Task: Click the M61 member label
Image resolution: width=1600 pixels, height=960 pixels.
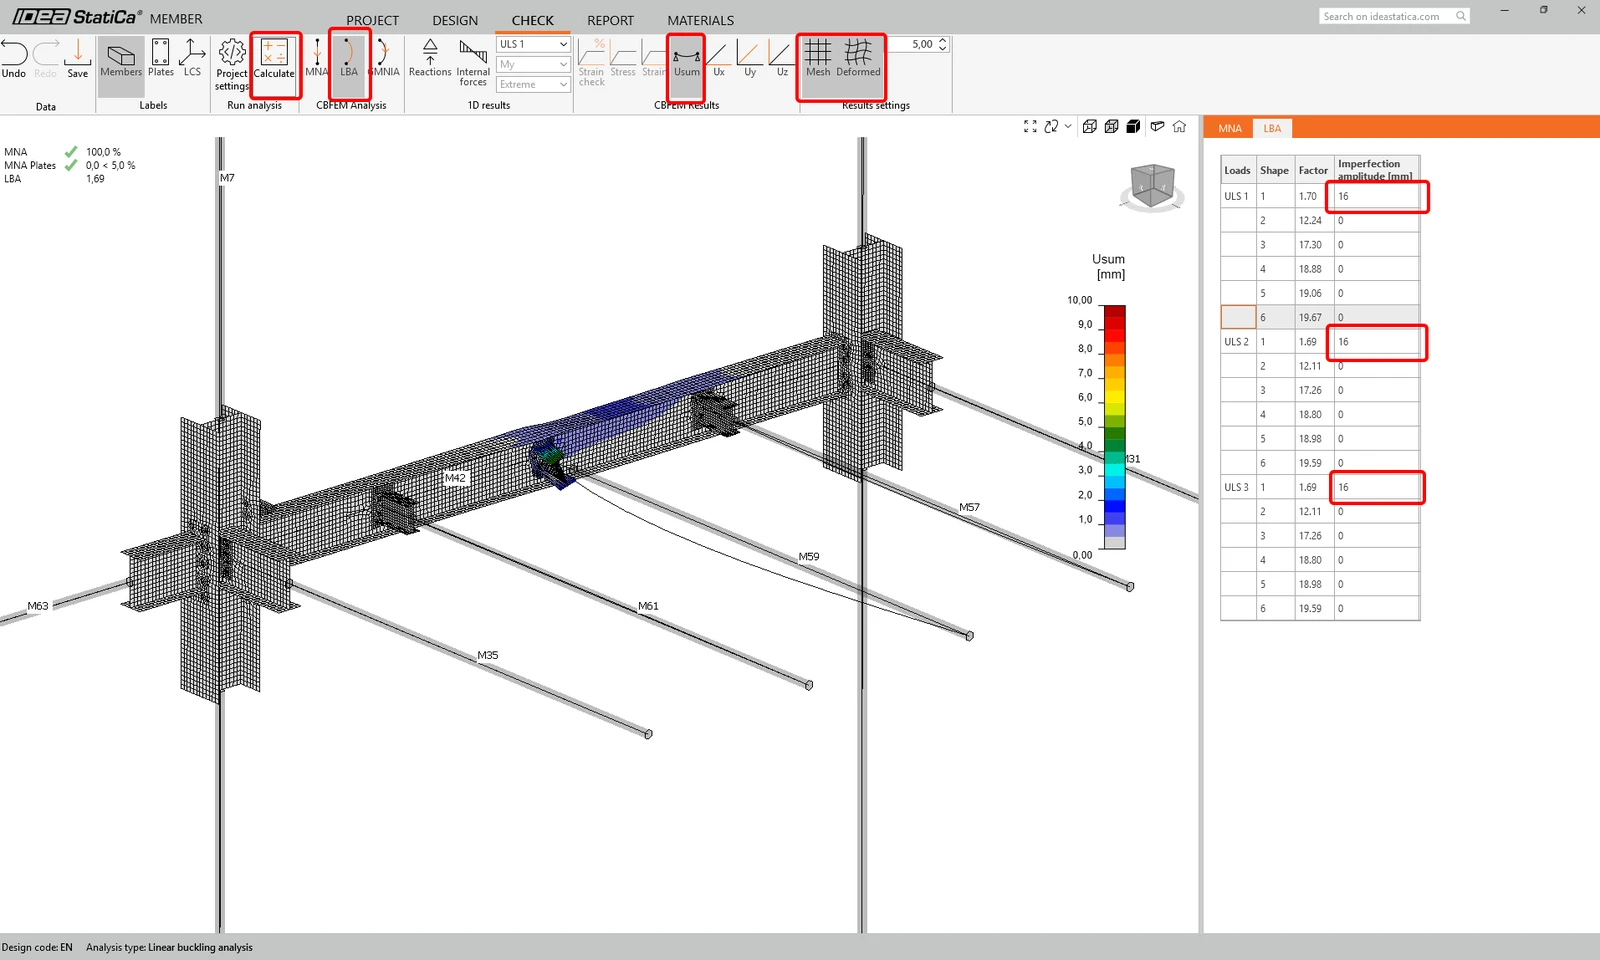Action: pyautogui.click(x=648, y=606)
